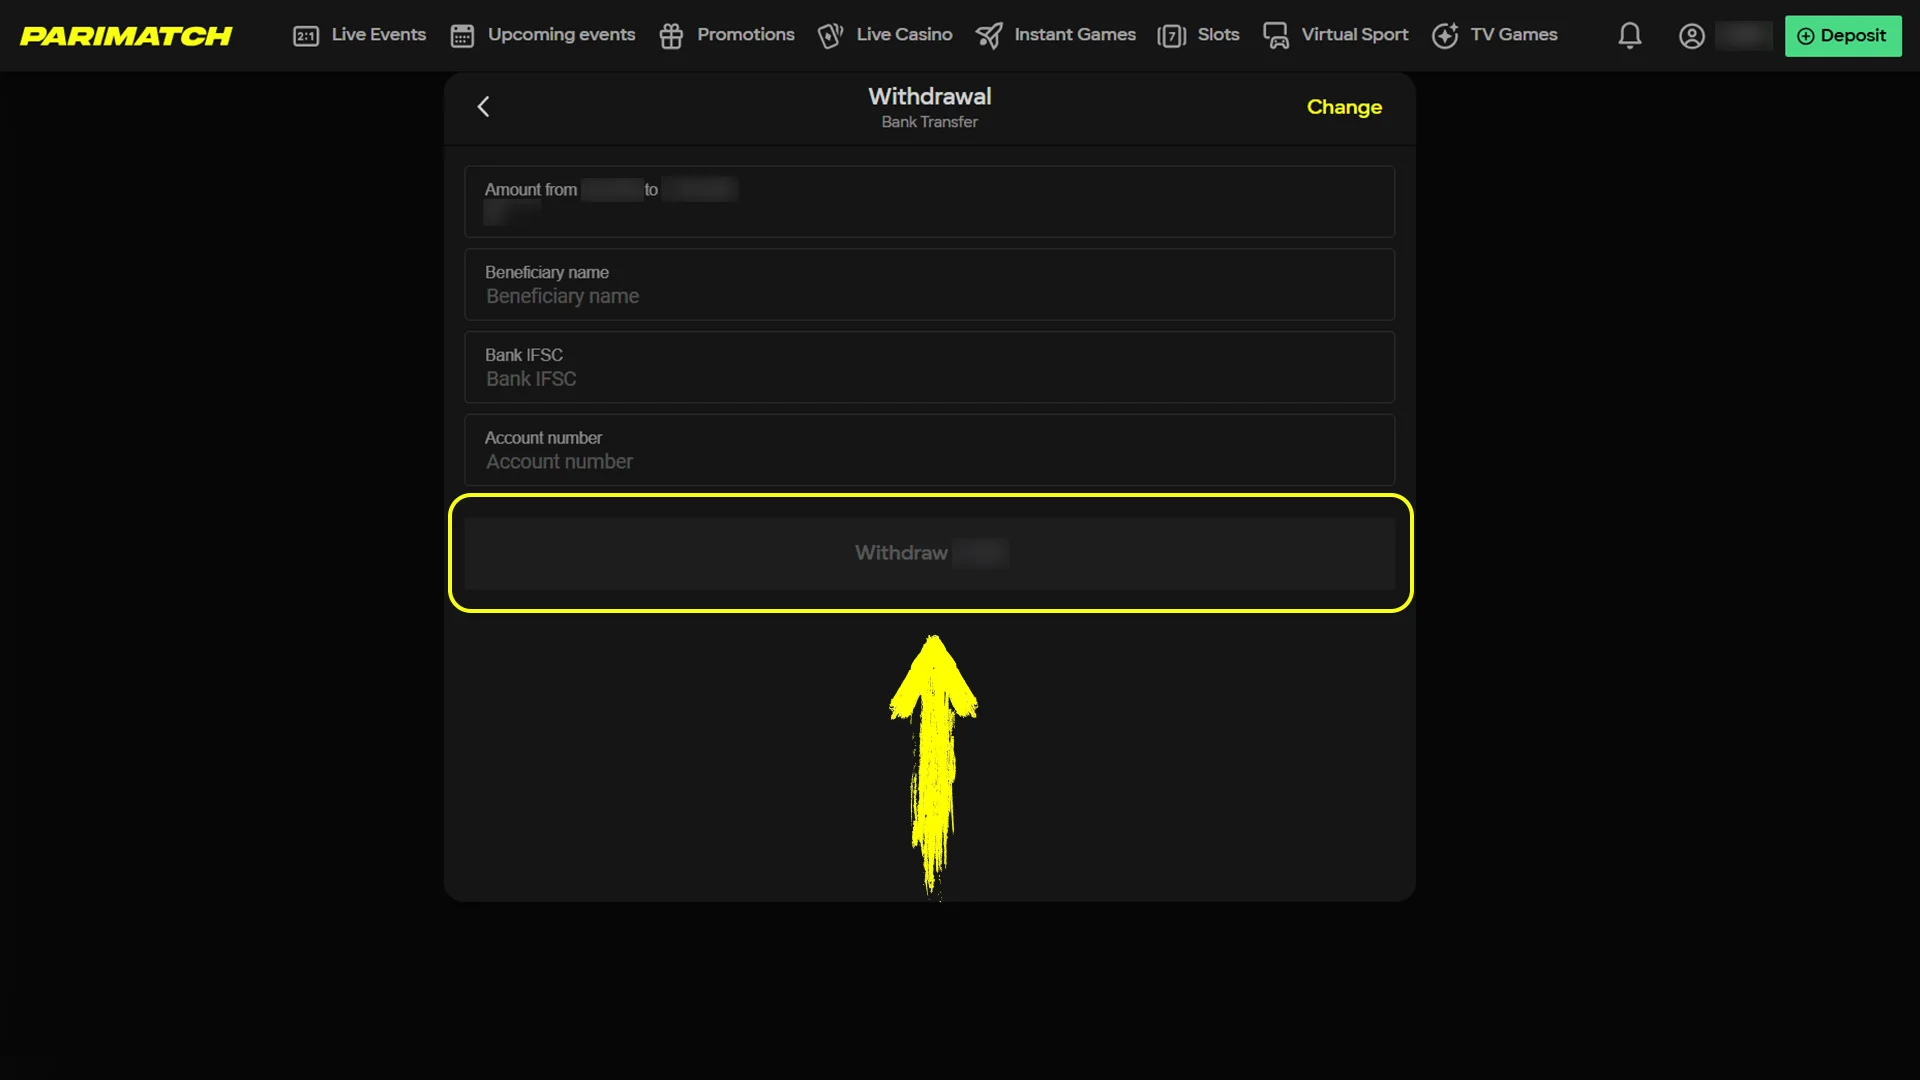Click the Bank IFSC input field
Screen dimensions: 1920x1080
tap(929, 367)
